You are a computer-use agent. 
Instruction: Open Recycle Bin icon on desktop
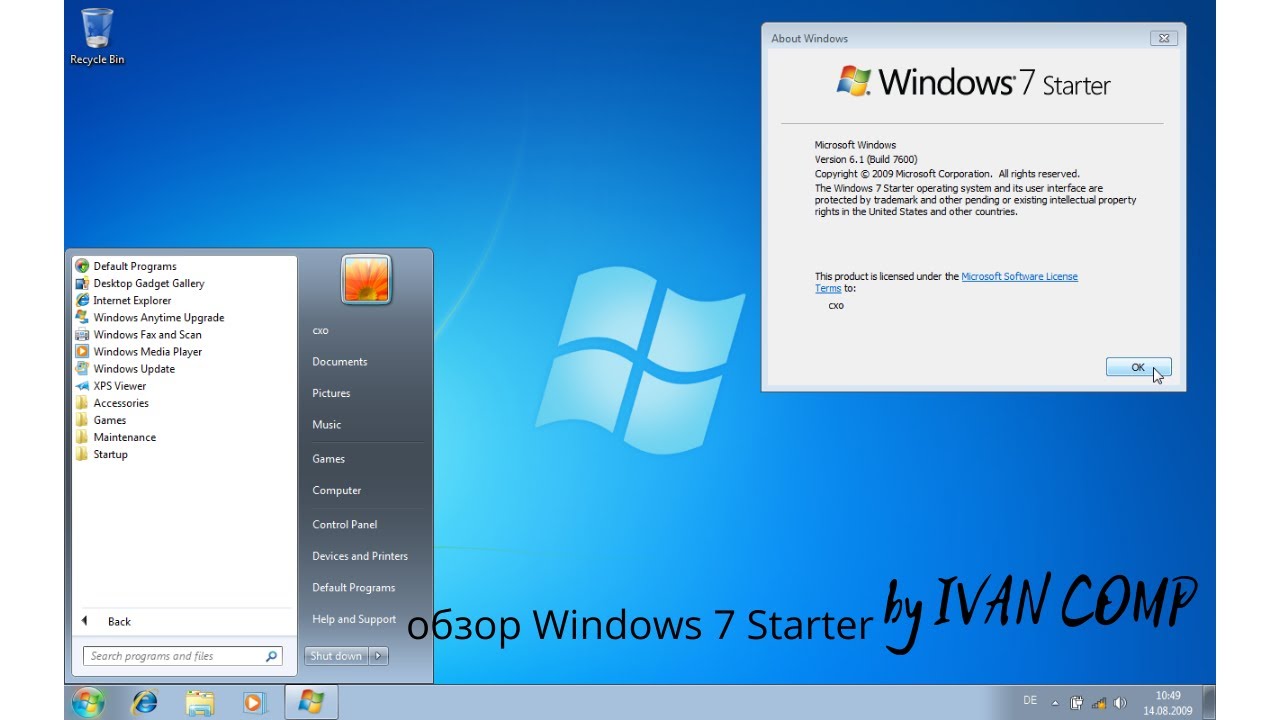click(97, 36)
